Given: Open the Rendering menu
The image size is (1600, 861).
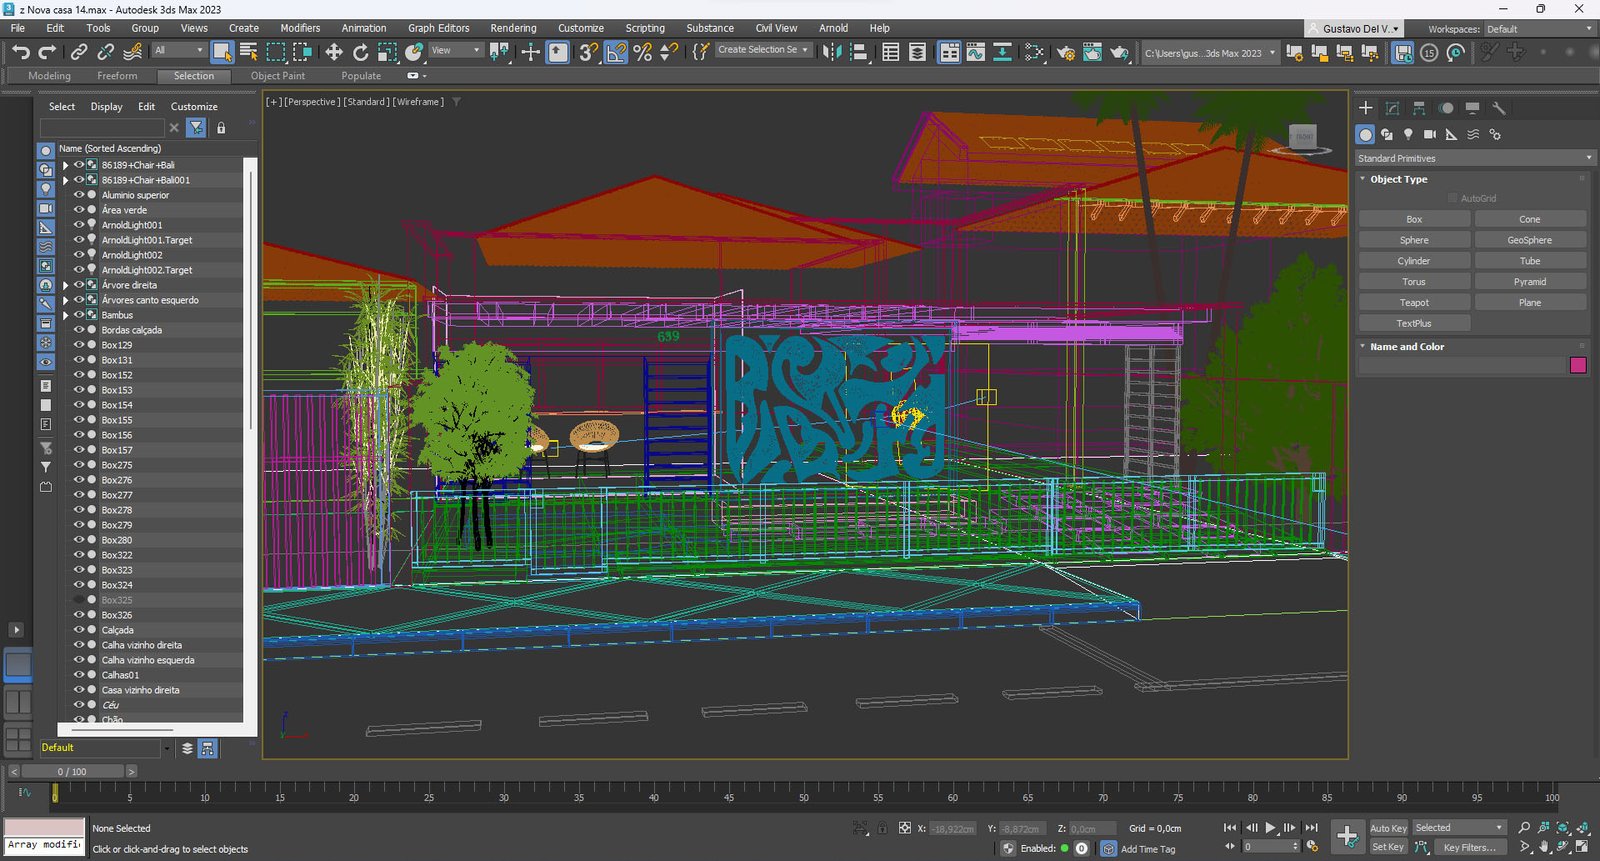Looking at the screenshot, I should click(513, 28).
